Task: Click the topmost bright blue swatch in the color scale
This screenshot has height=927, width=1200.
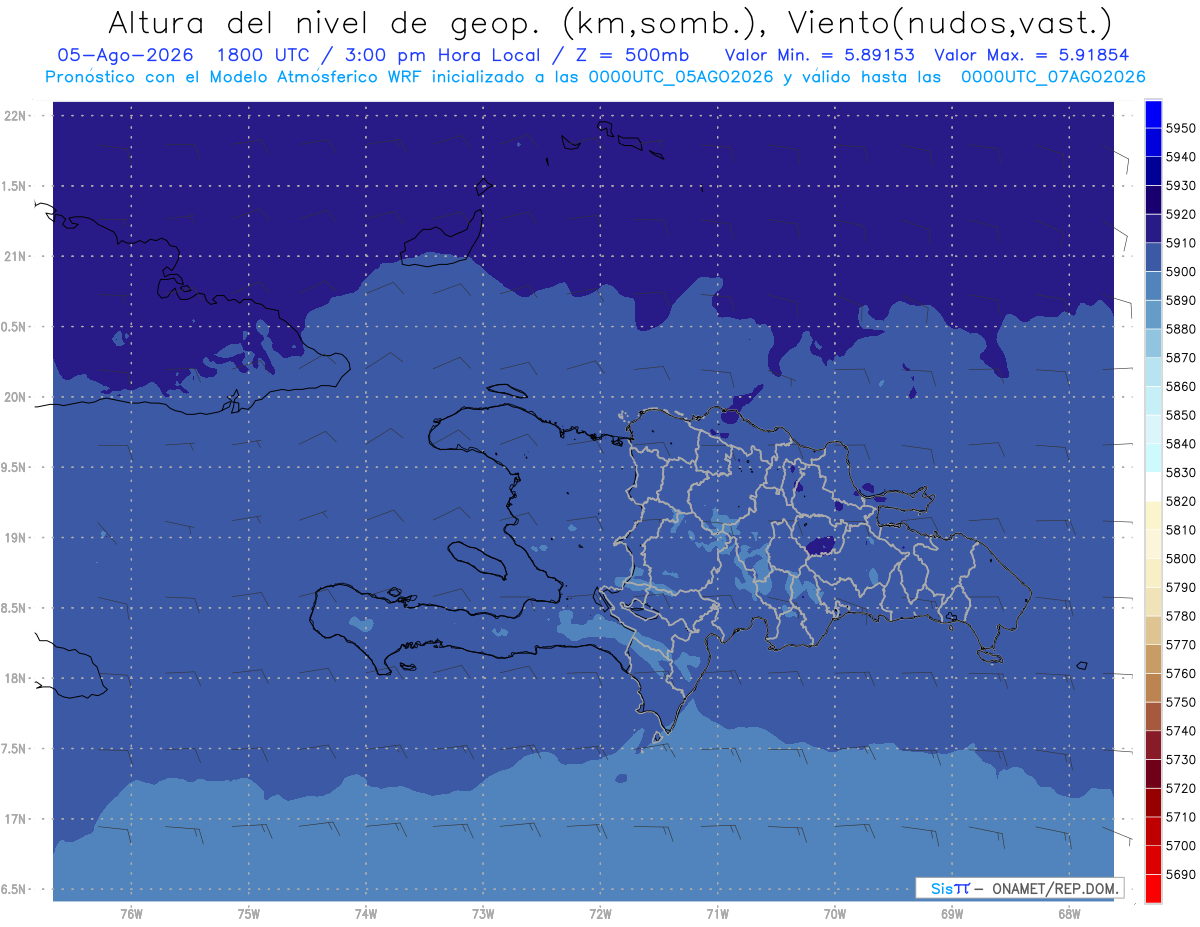Action: click(x=1152, y=114)
